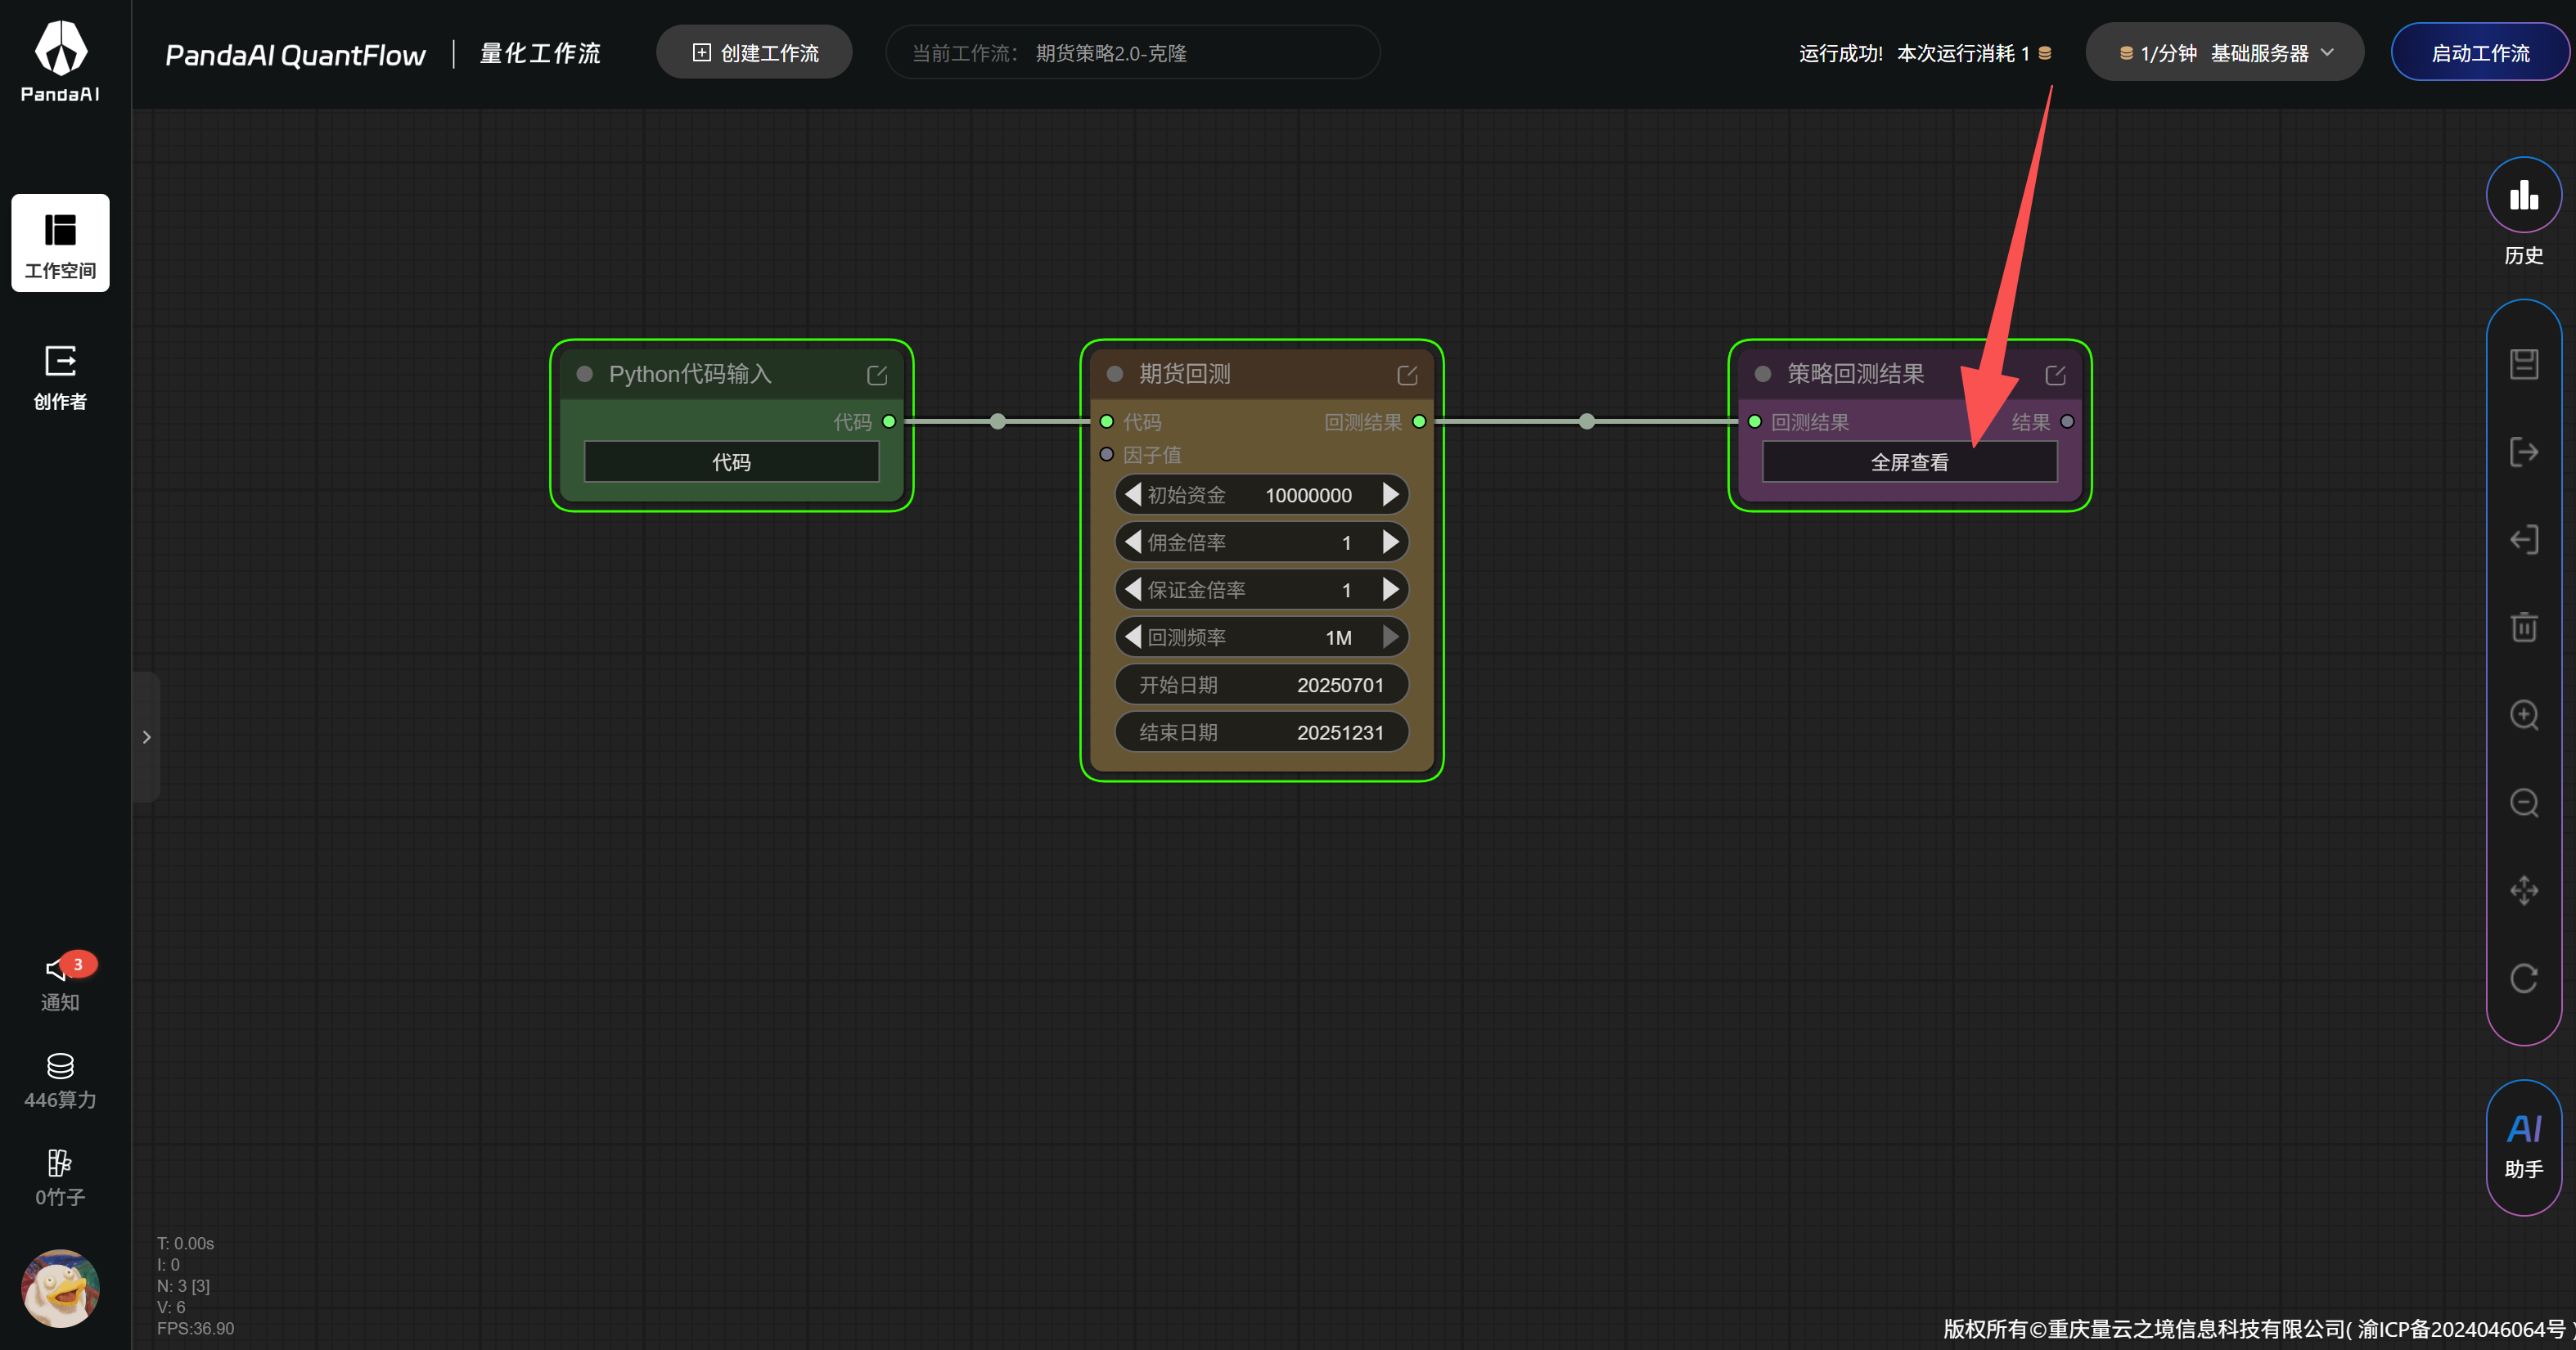Switch to the 创作者 creator tab
The image size is (2576, 1350).
click(x=60, y=378)
